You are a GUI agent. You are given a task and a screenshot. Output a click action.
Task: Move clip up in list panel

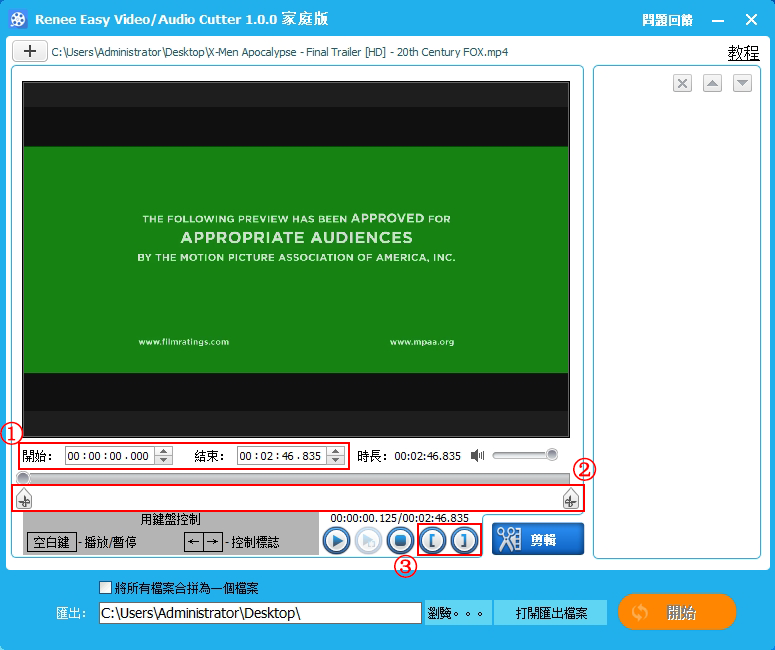[x=712, y=84]
